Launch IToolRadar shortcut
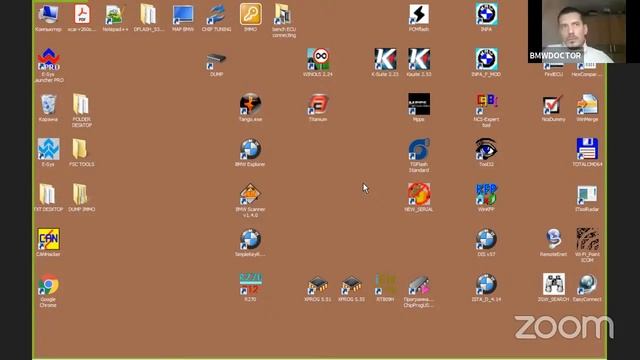 click(x=587, y=194)
